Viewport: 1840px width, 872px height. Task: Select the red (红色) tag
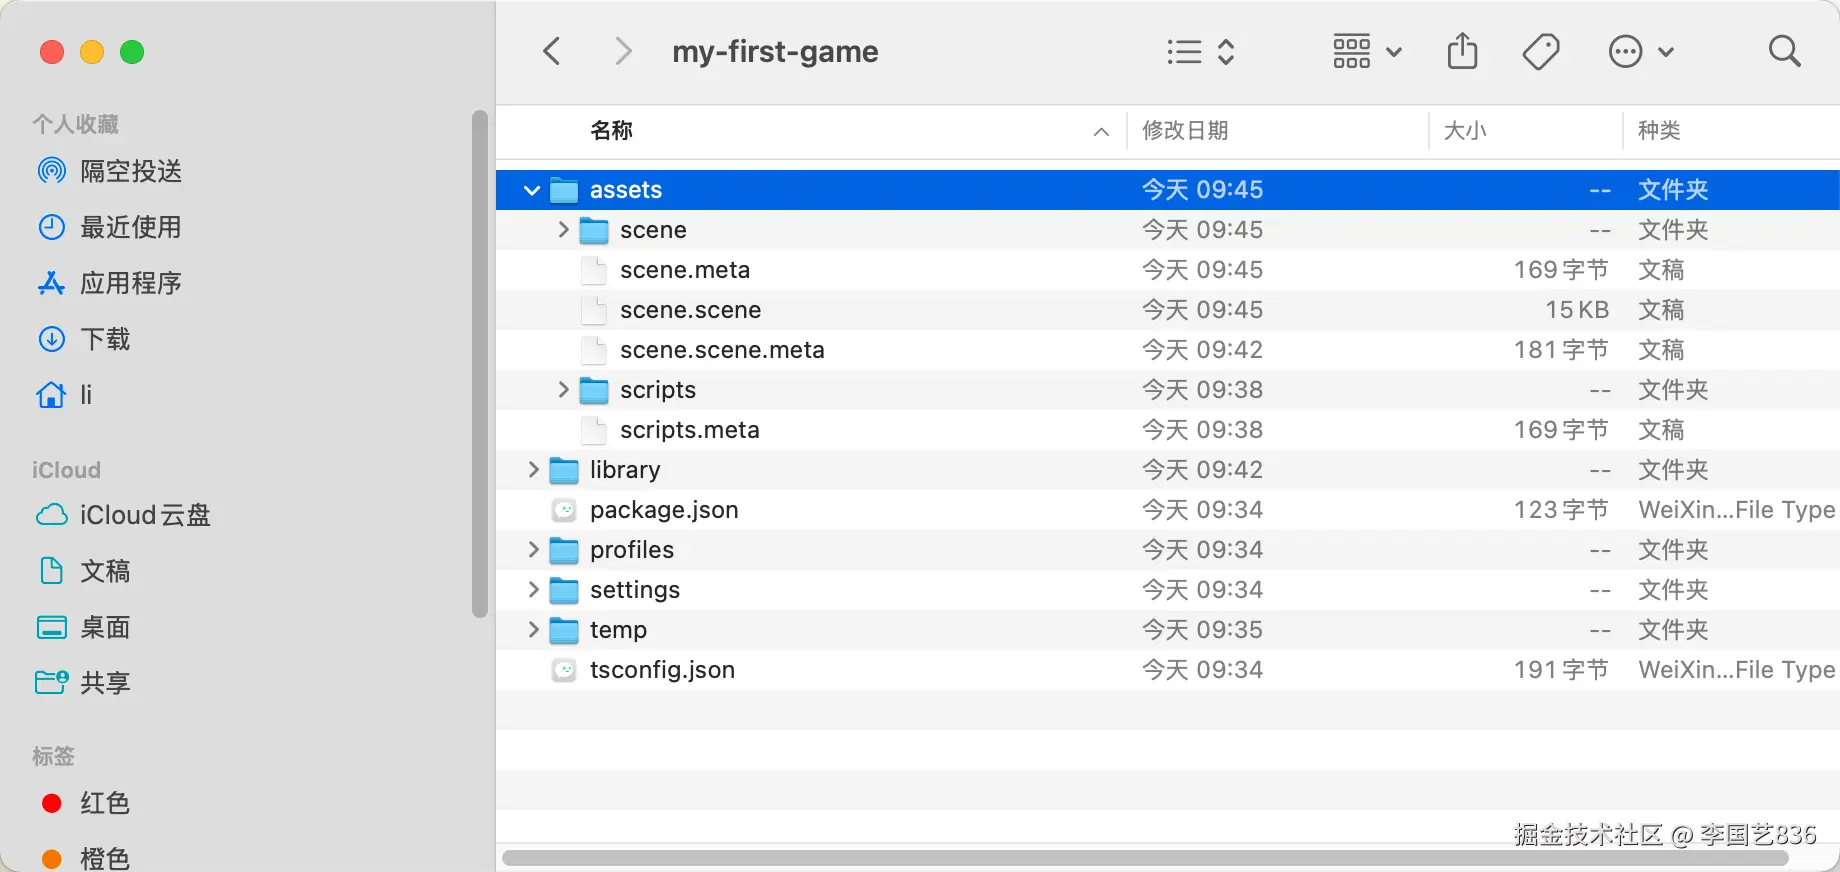pyautogui.click(x=86, y=803)
